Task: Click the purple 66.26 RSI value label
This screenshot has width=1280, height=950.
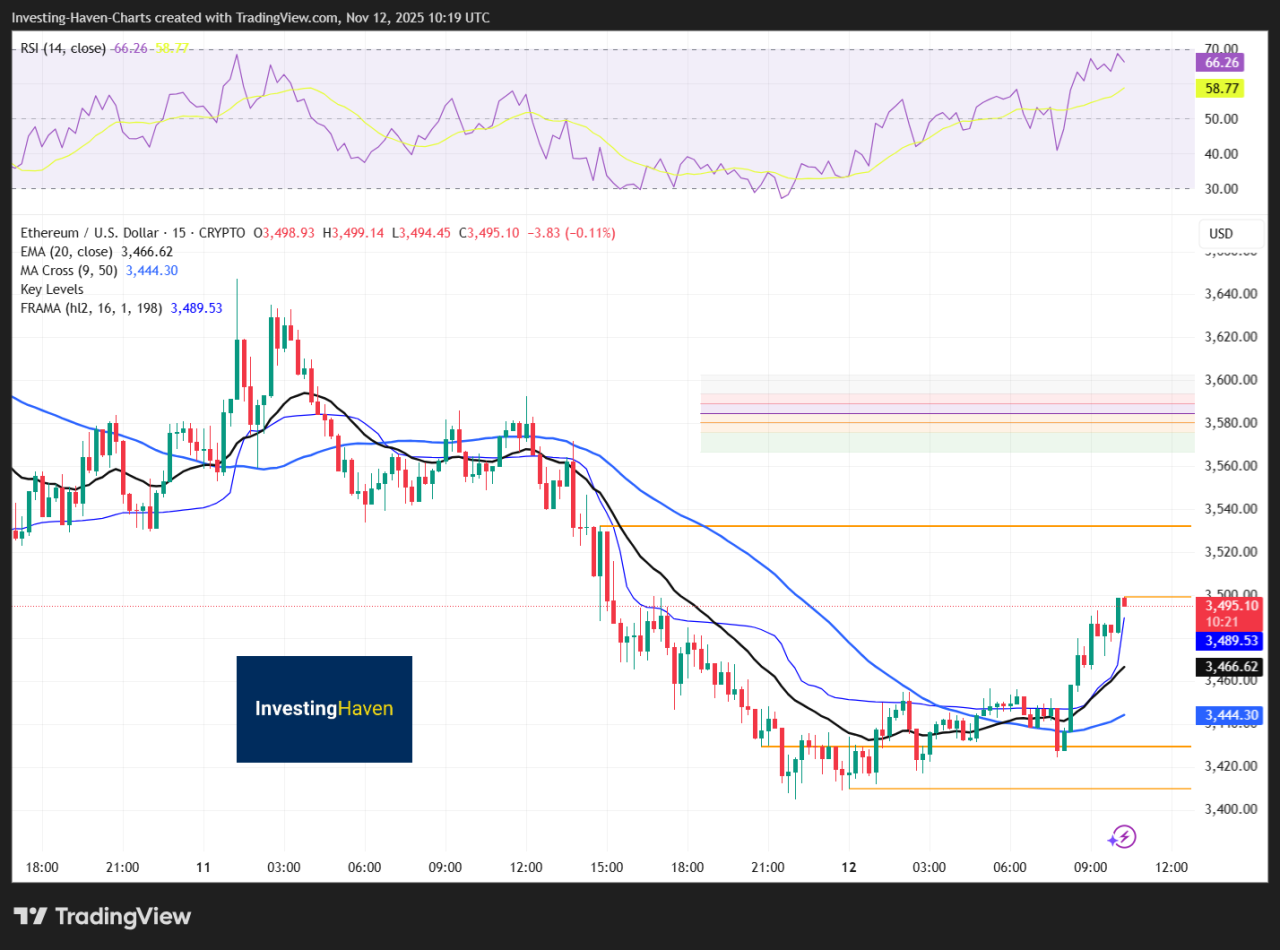Action: pyautogui.click(x=1219, y=62)
